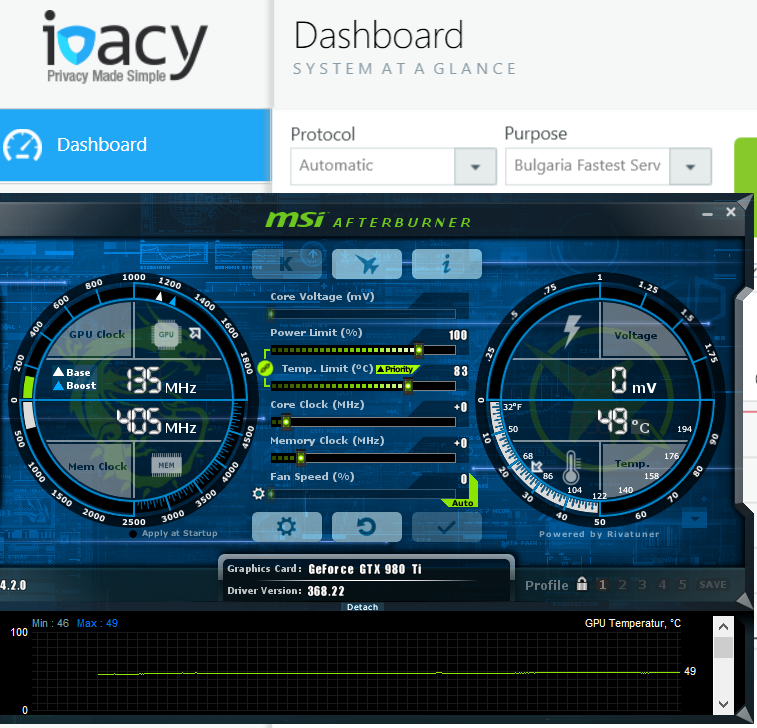This screenshot has height=728, width=757.
Task: Toggle the profile lock padlock icon
Action: 582,584
